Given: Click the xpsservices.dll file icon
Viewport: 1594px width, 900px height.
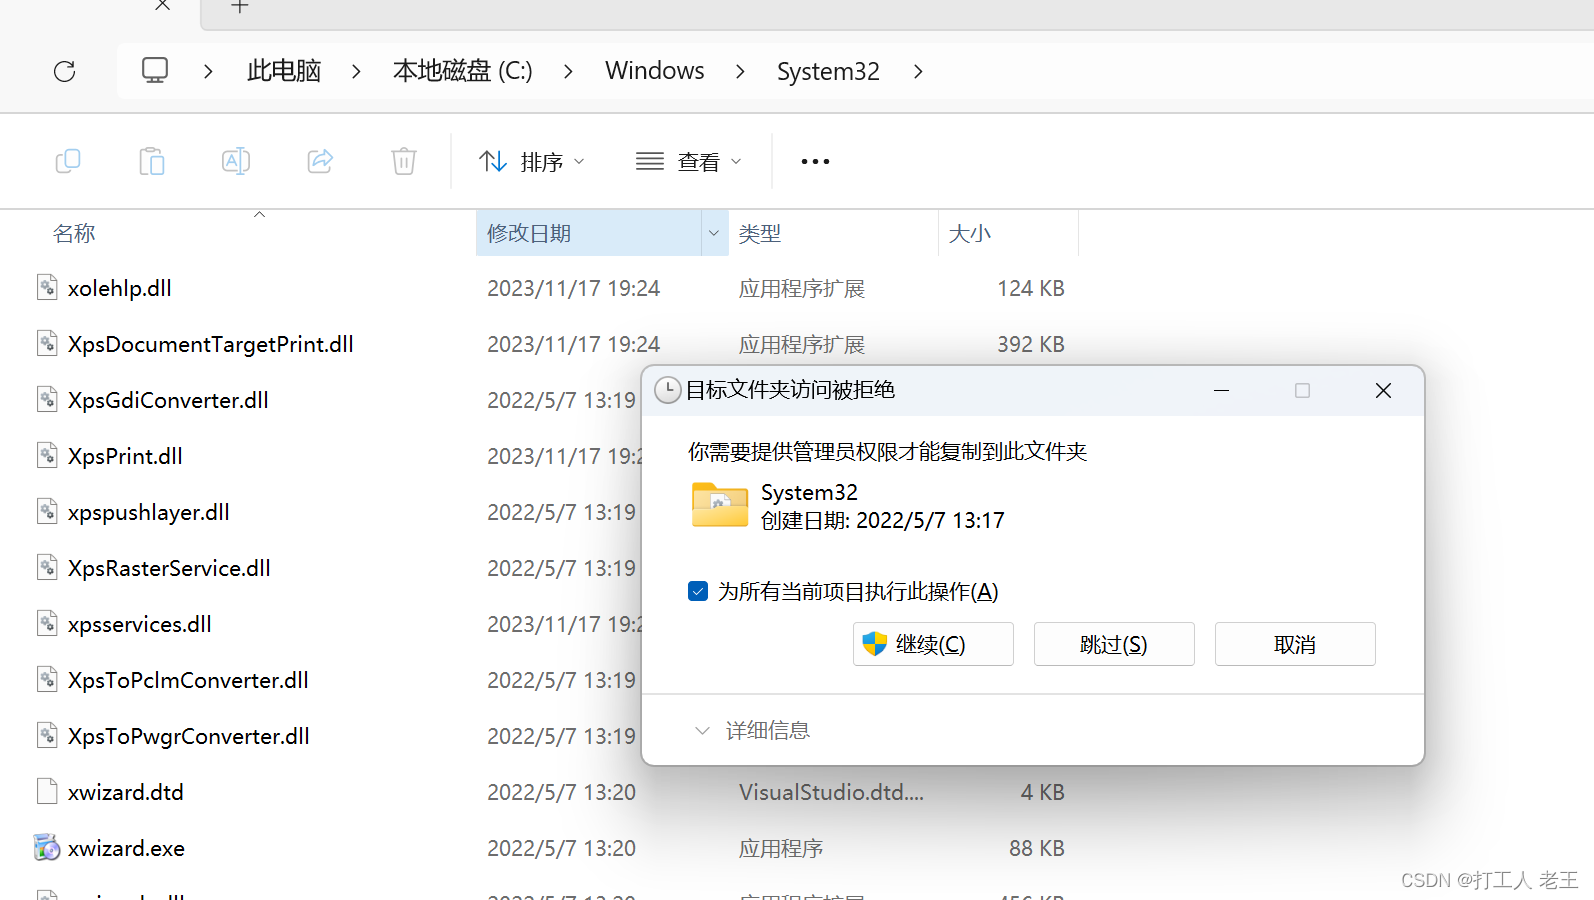Looking at the screenshot, I should [x=47, y=624].
